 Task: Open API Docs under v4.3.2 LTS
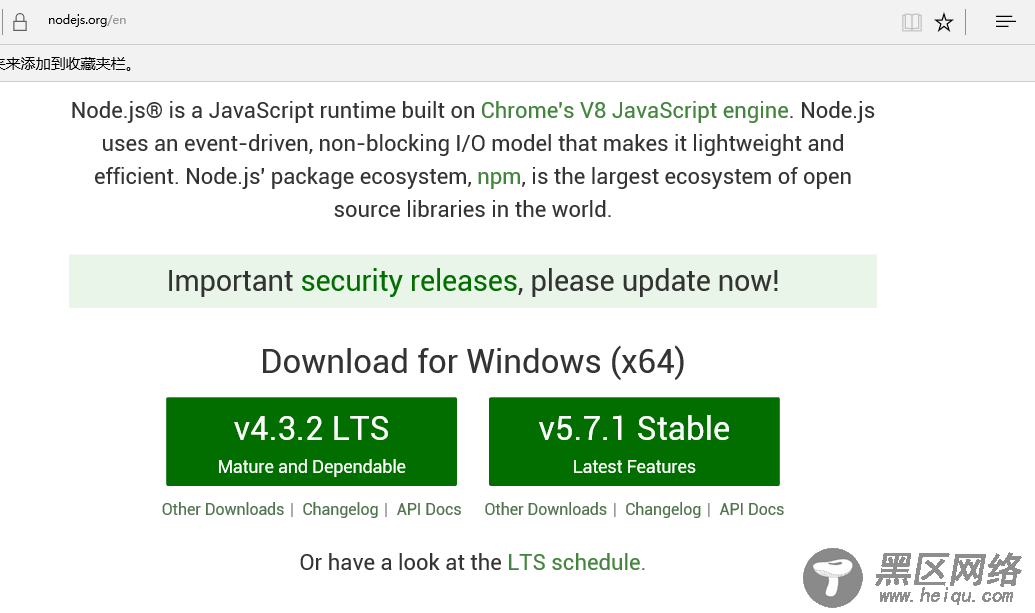point(429,509)
